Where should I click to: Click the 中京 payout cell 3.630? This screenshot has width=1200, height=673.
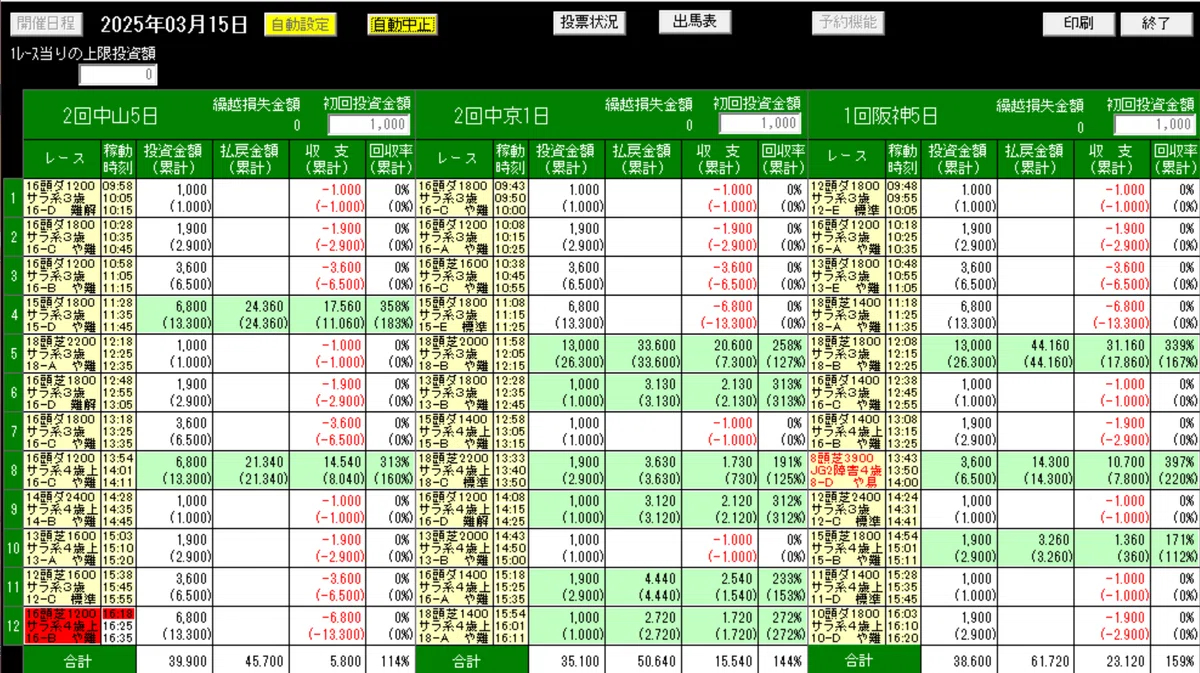644,469
